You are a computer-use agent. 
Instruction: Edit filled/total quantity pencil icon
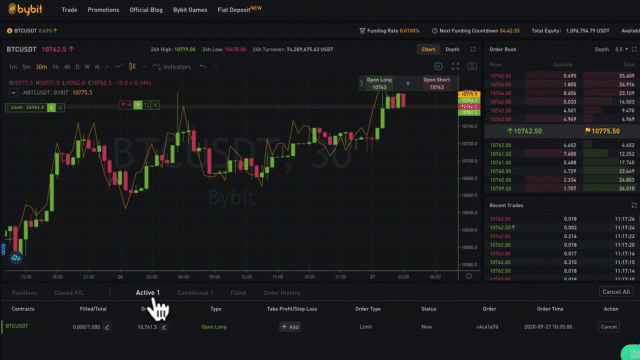(107, 327)
